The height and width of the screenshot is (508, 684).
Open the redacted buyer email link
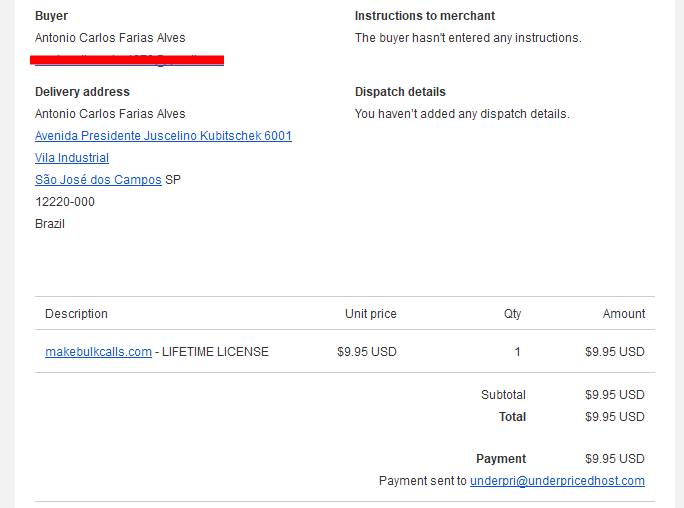coord(127,60)
